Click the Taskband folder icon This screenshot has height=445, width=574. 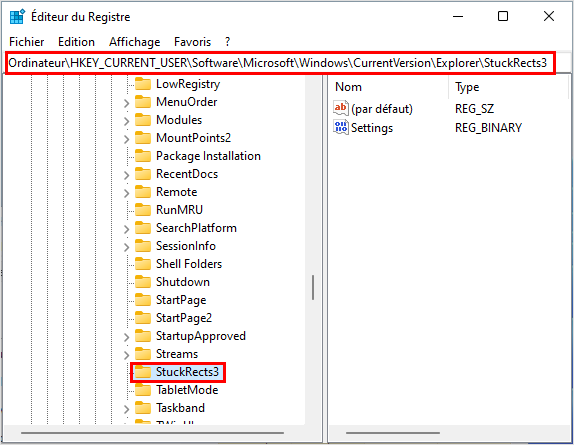143,408
